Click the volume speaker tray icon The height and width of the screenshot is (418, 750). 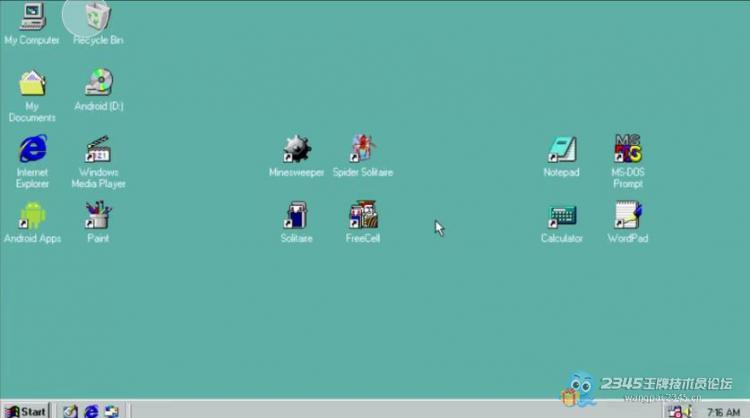point(688,412)
